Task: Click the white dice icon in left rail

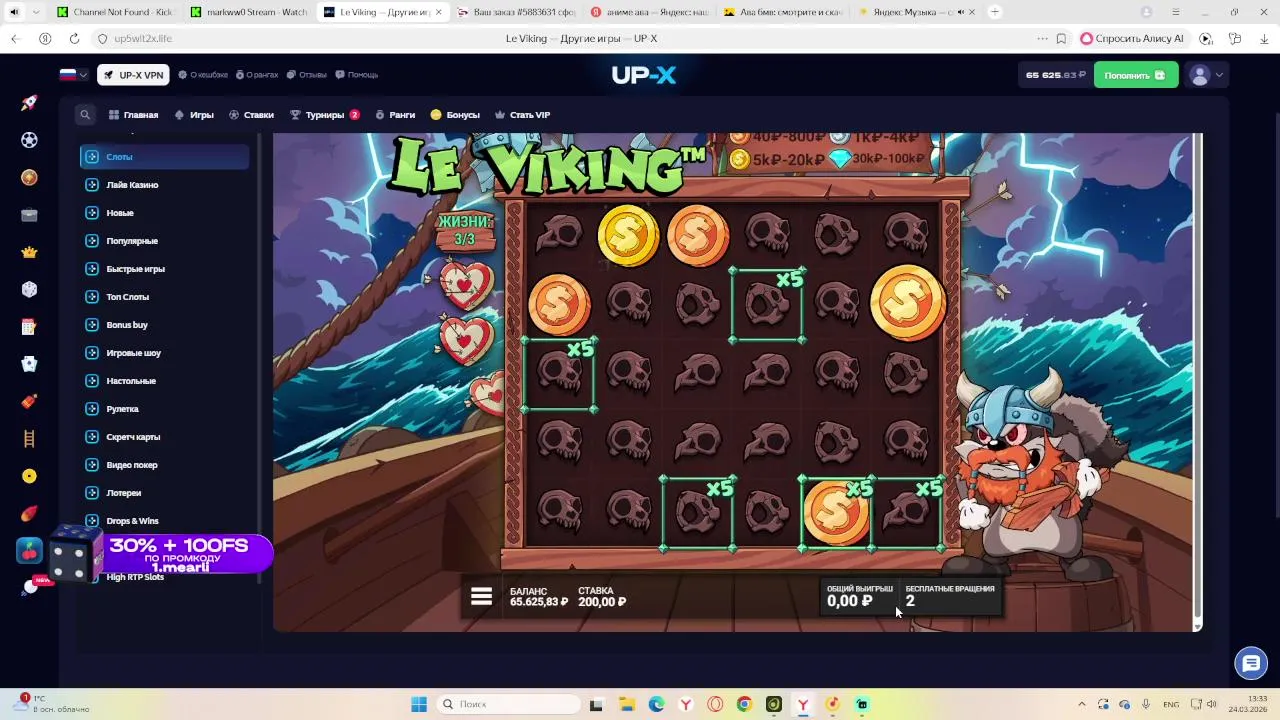Action: coord(29,289)
